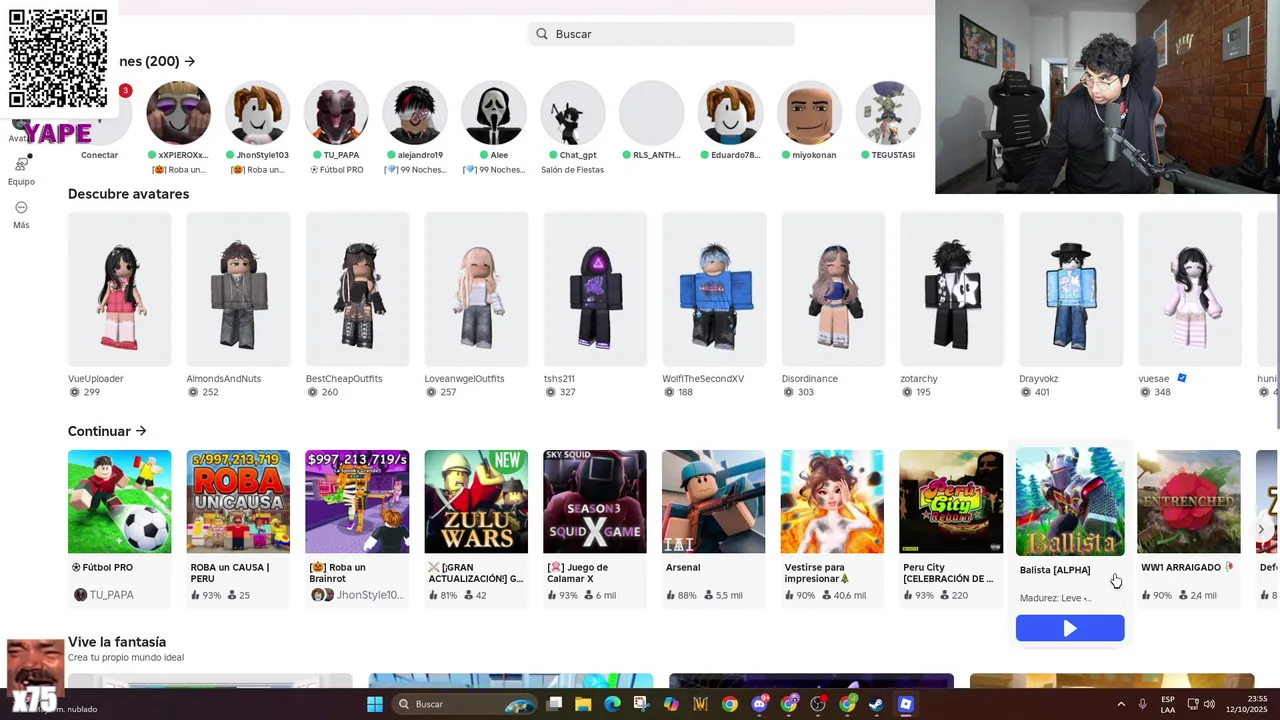
Task: Open OBS Studio on the taskbar
Action: [818, 704]
